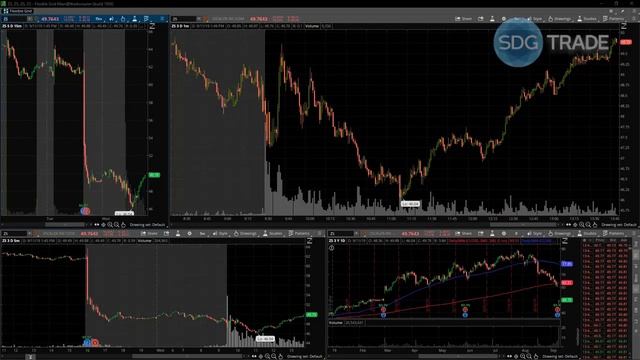640x360 pixels.
Task: Click symbol input field of top-left chart
Action: pyautogui.click(x=14, y=19)
